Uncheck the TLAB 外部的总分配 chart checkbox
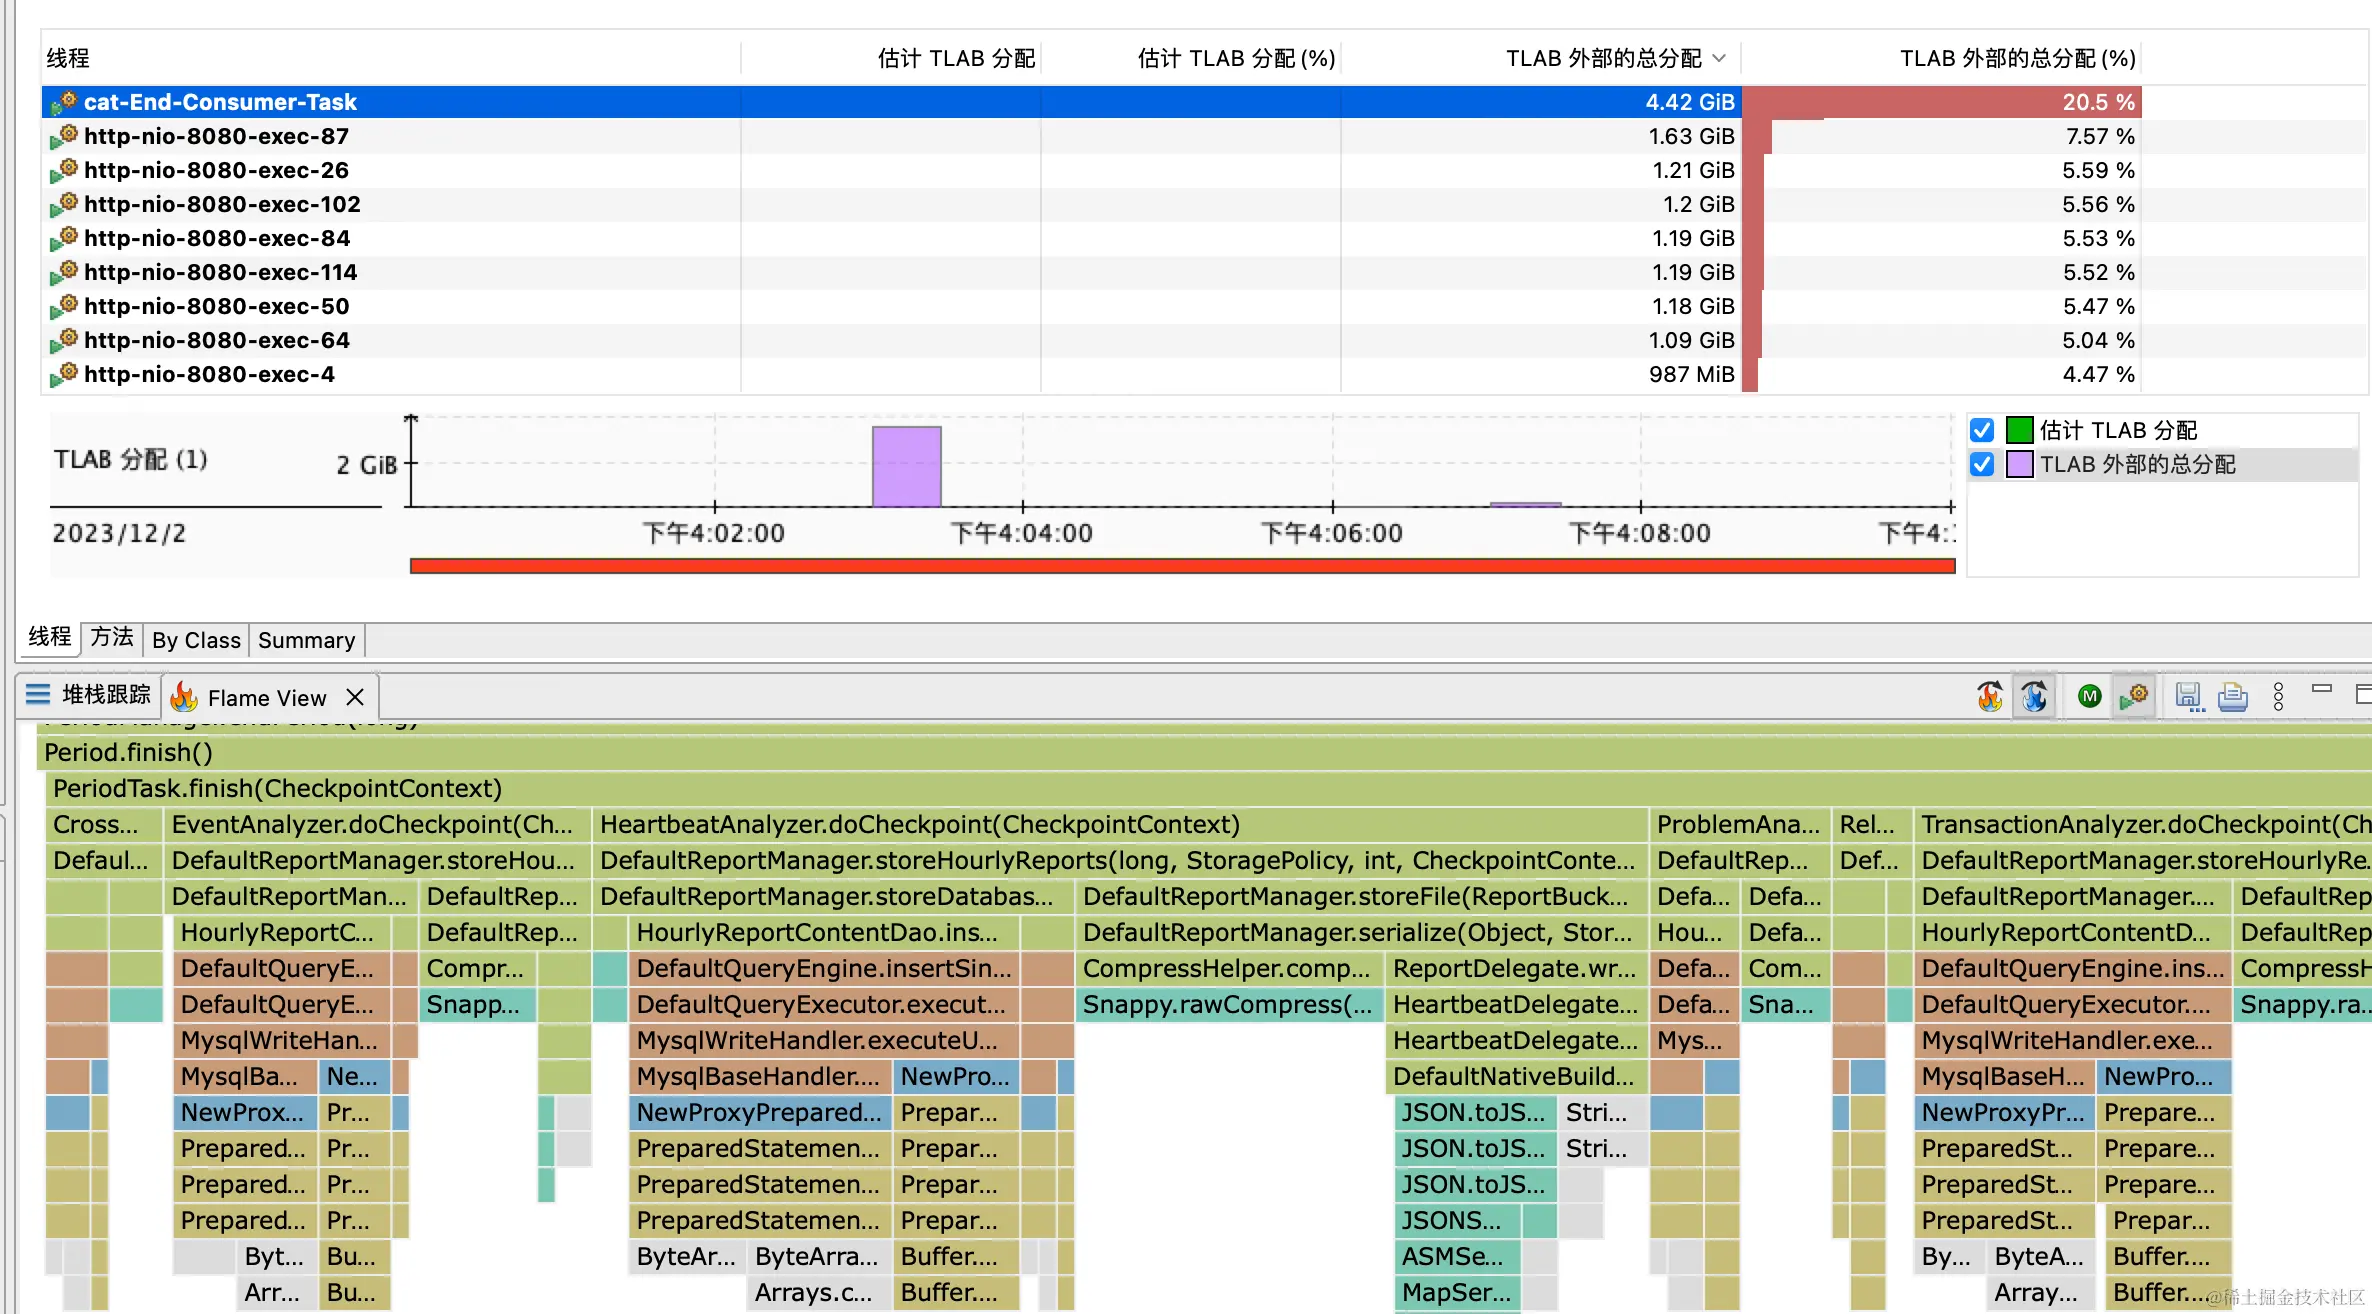 (1982, 464)
